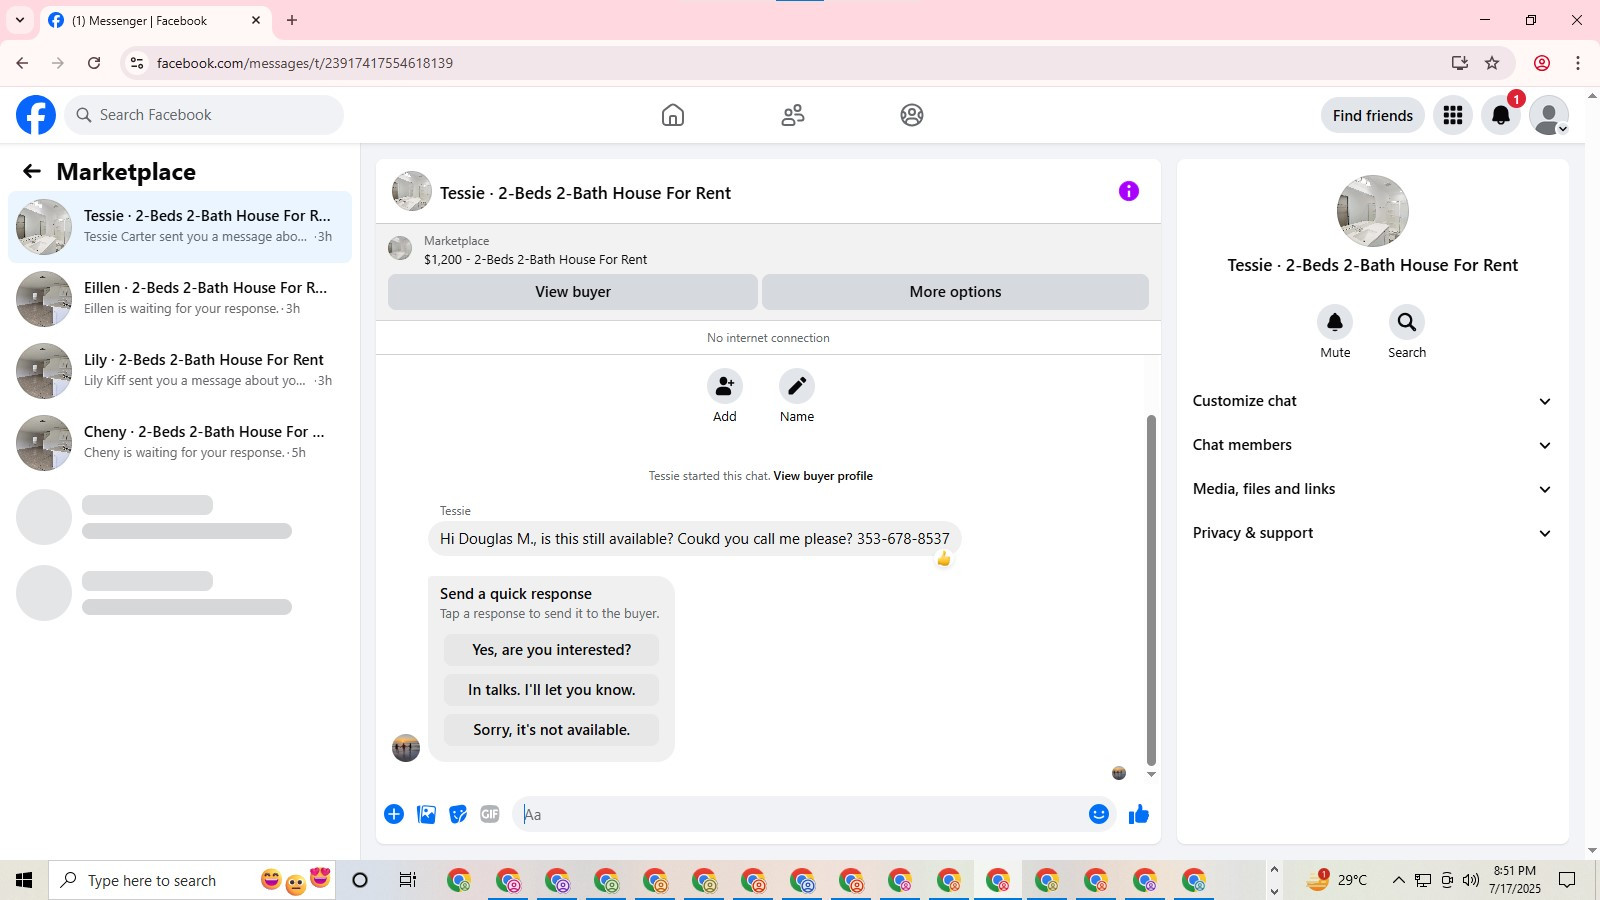Open the weather widget showing 29°C
Image resolution: width=1600 pixels, height=900 pixels.
click(1338, 880)
